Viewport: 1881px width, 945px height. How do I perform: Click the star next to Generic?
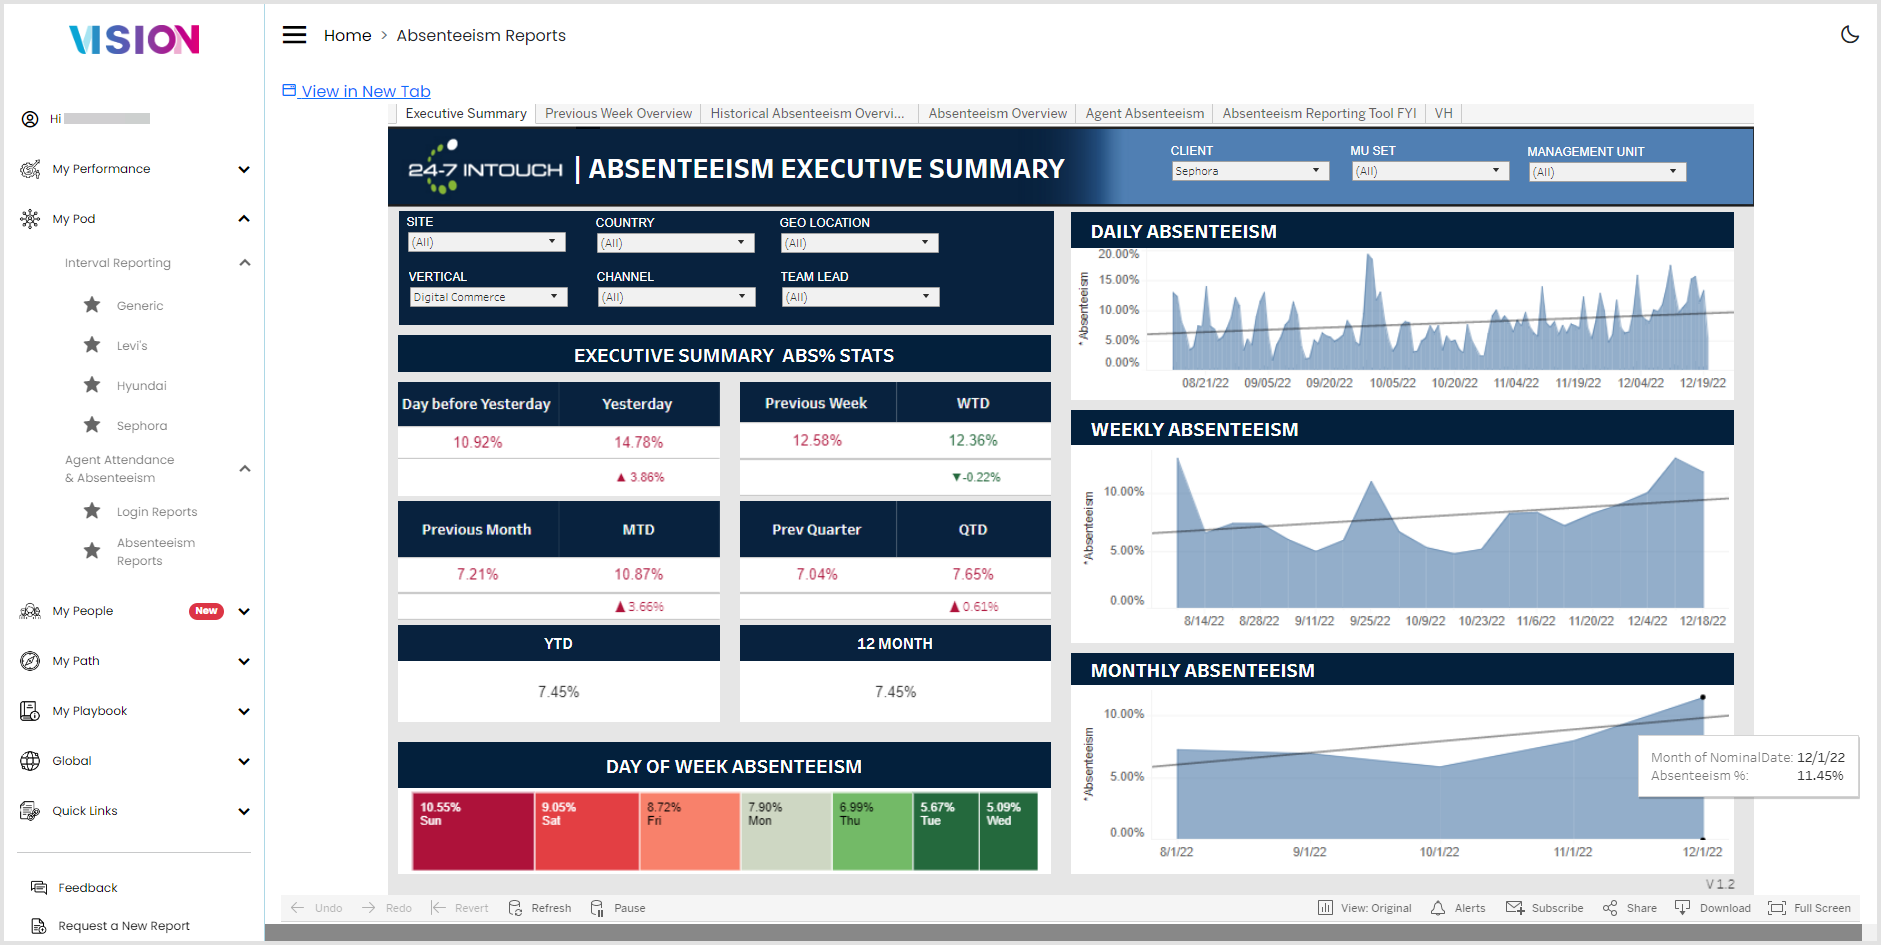(x=92, y=305)
